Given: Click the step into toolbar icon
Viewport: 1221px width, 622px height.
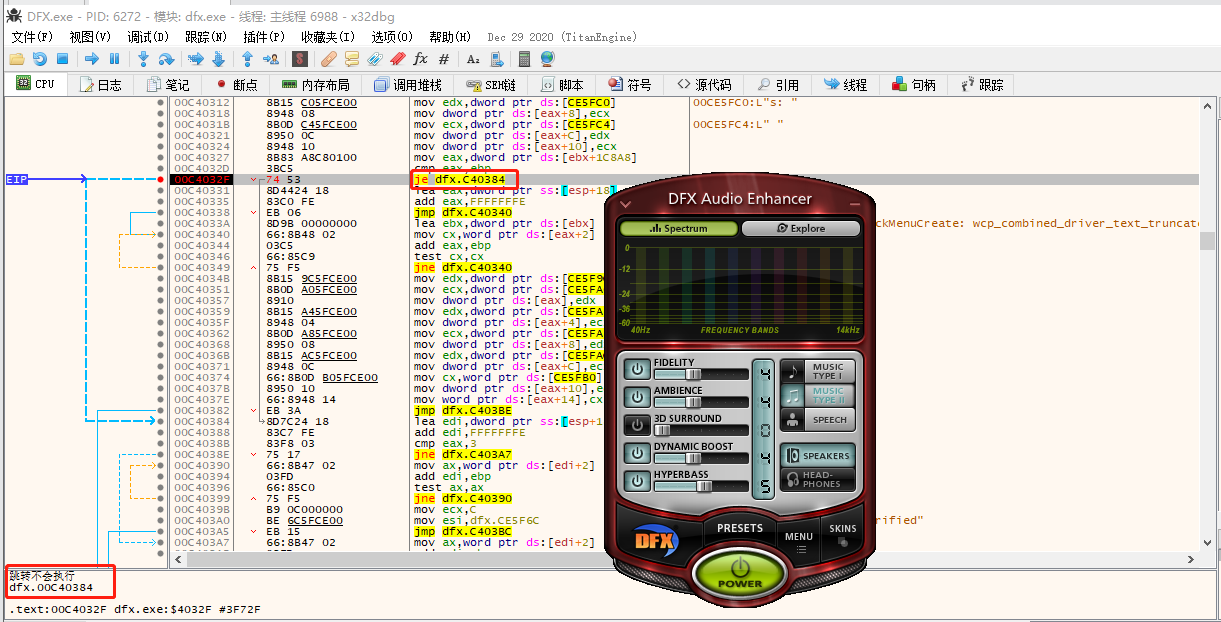Looking at the screenshot, I should [x=143, y=59].
